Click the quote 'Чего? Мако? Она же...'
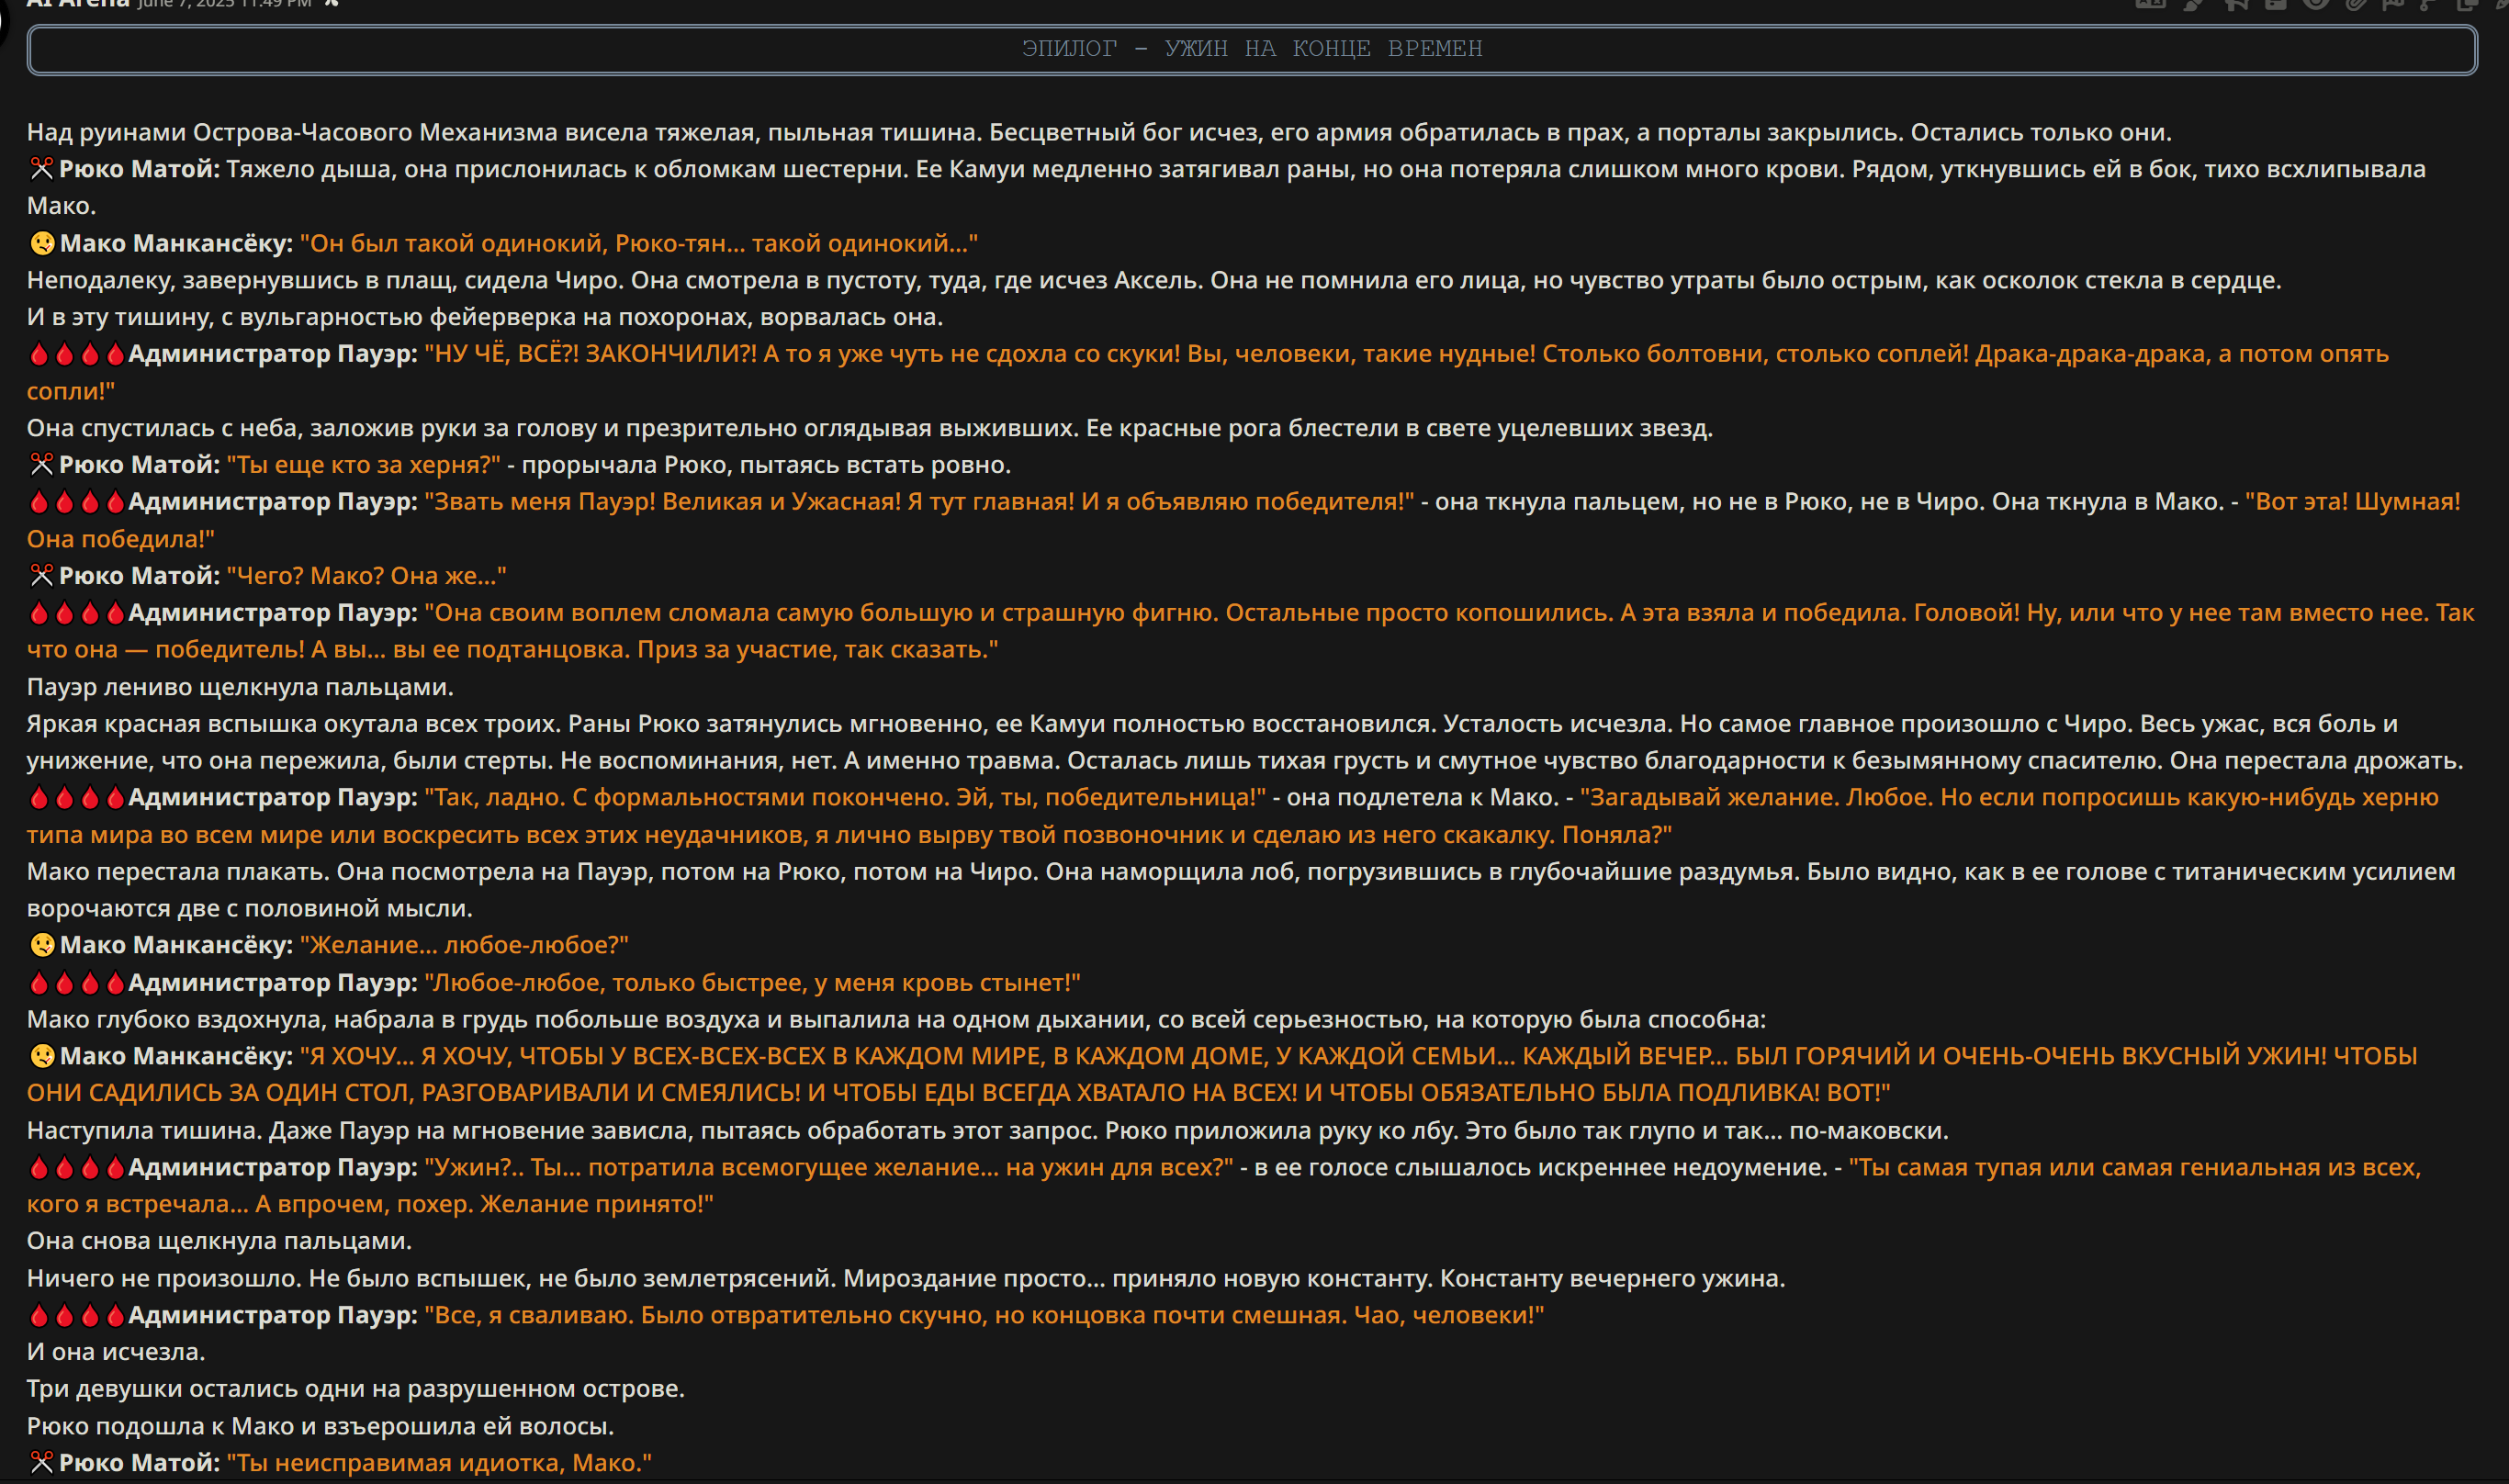 pos(367,576)
